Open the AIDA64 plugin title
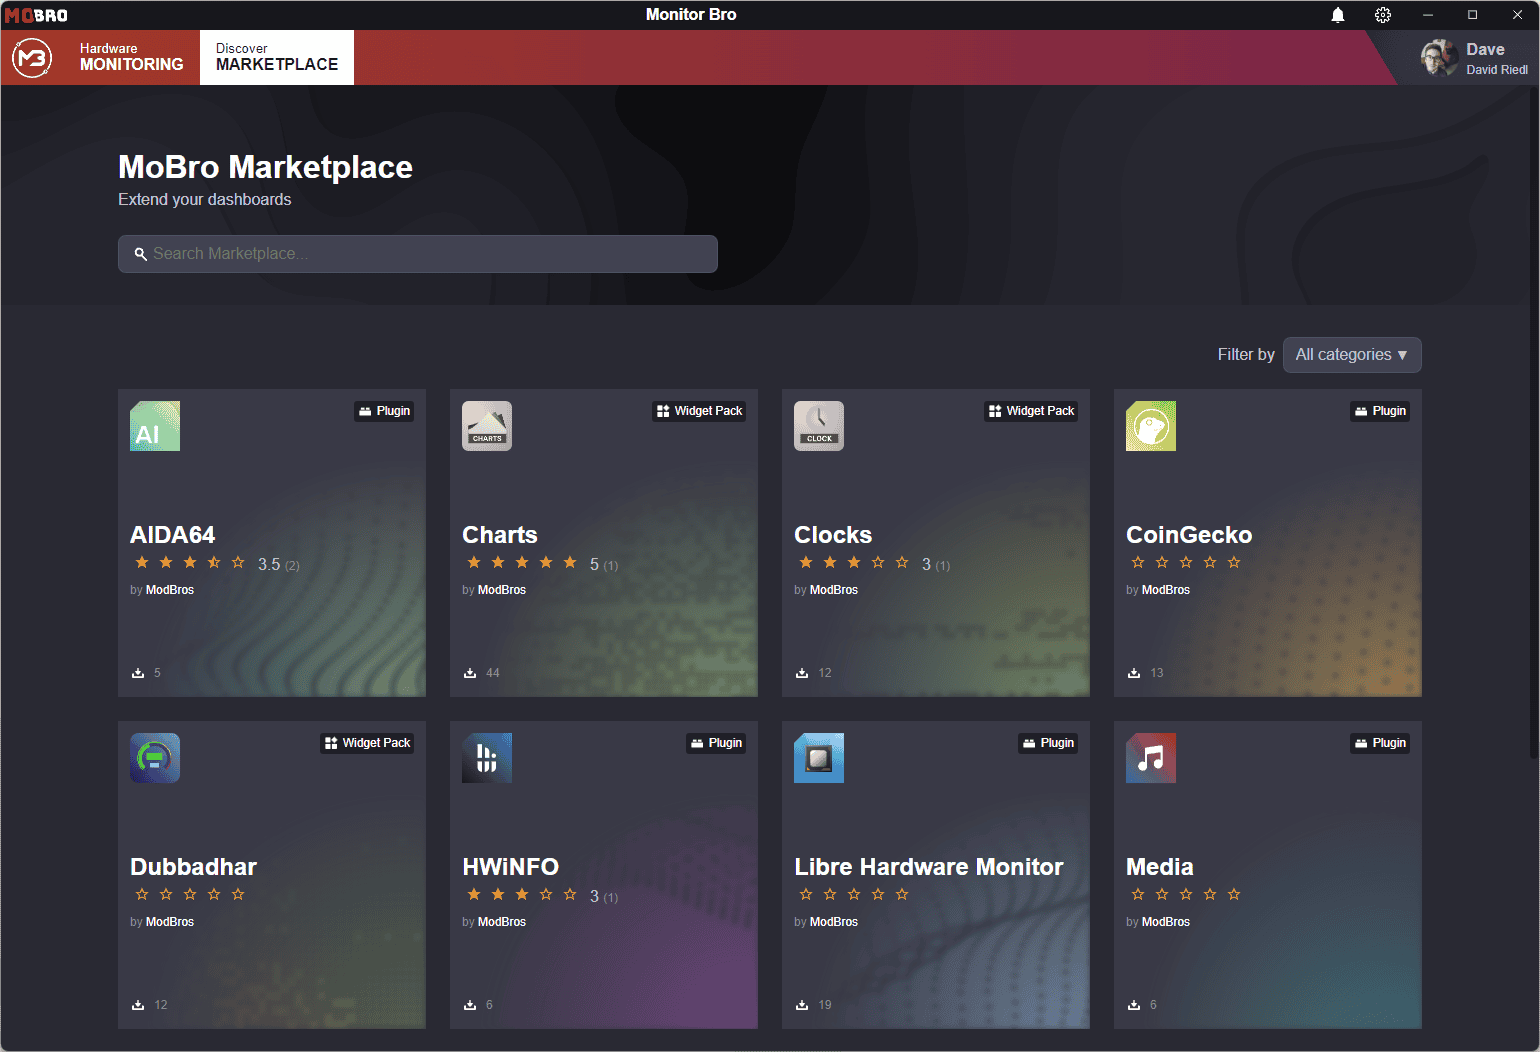The height and width of the screenshot is (1052, 1540). [x=173, y=535]
